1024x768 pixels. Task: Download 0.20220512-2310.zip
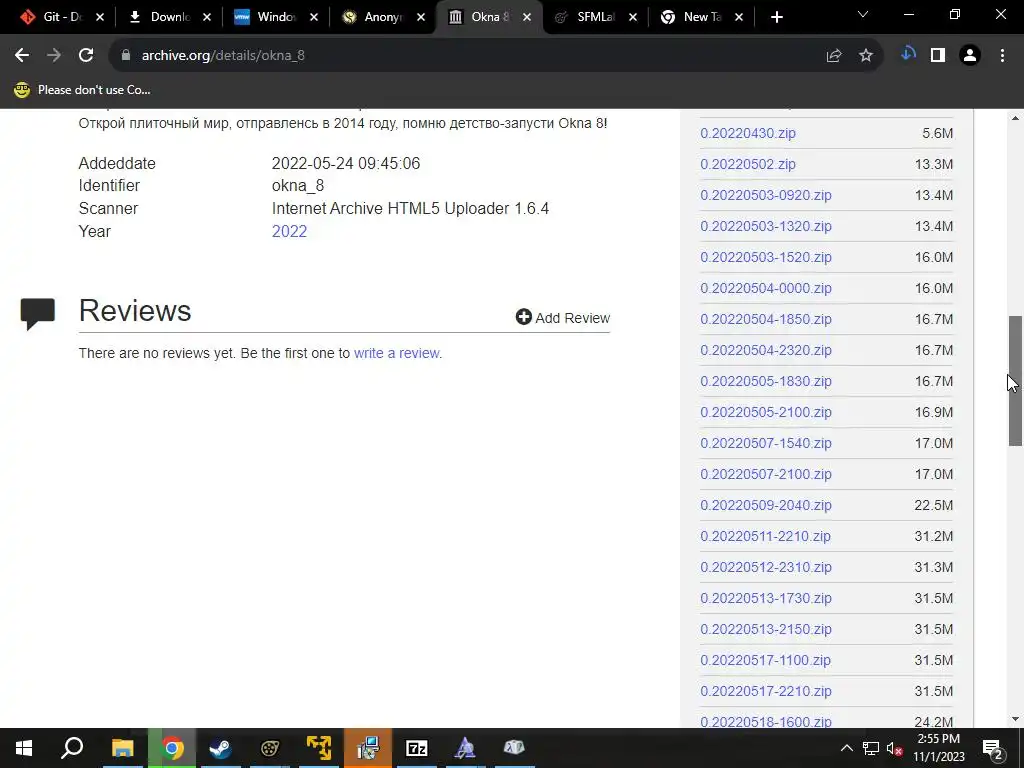tap(766, 568)
